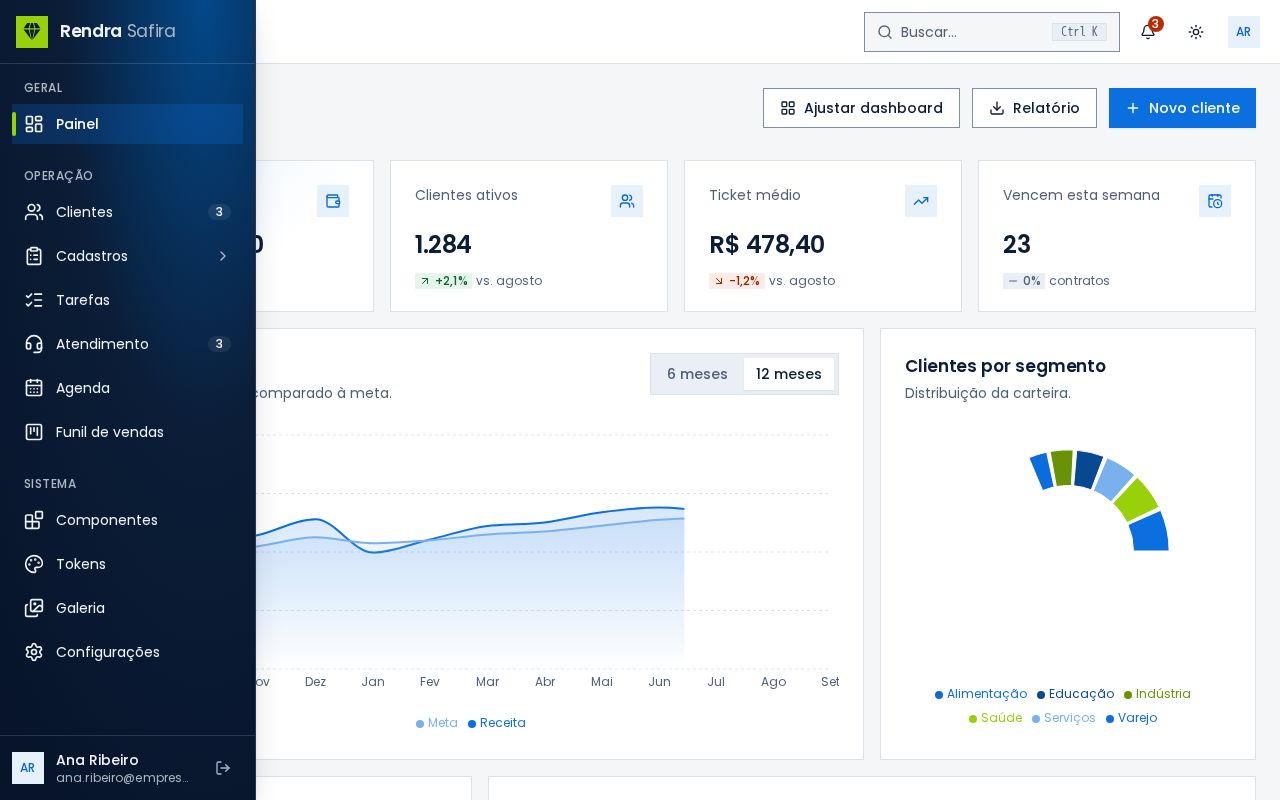Expand the Cadastros submenu chevron
Screen dimensions: 1280x800
(223, 256)
